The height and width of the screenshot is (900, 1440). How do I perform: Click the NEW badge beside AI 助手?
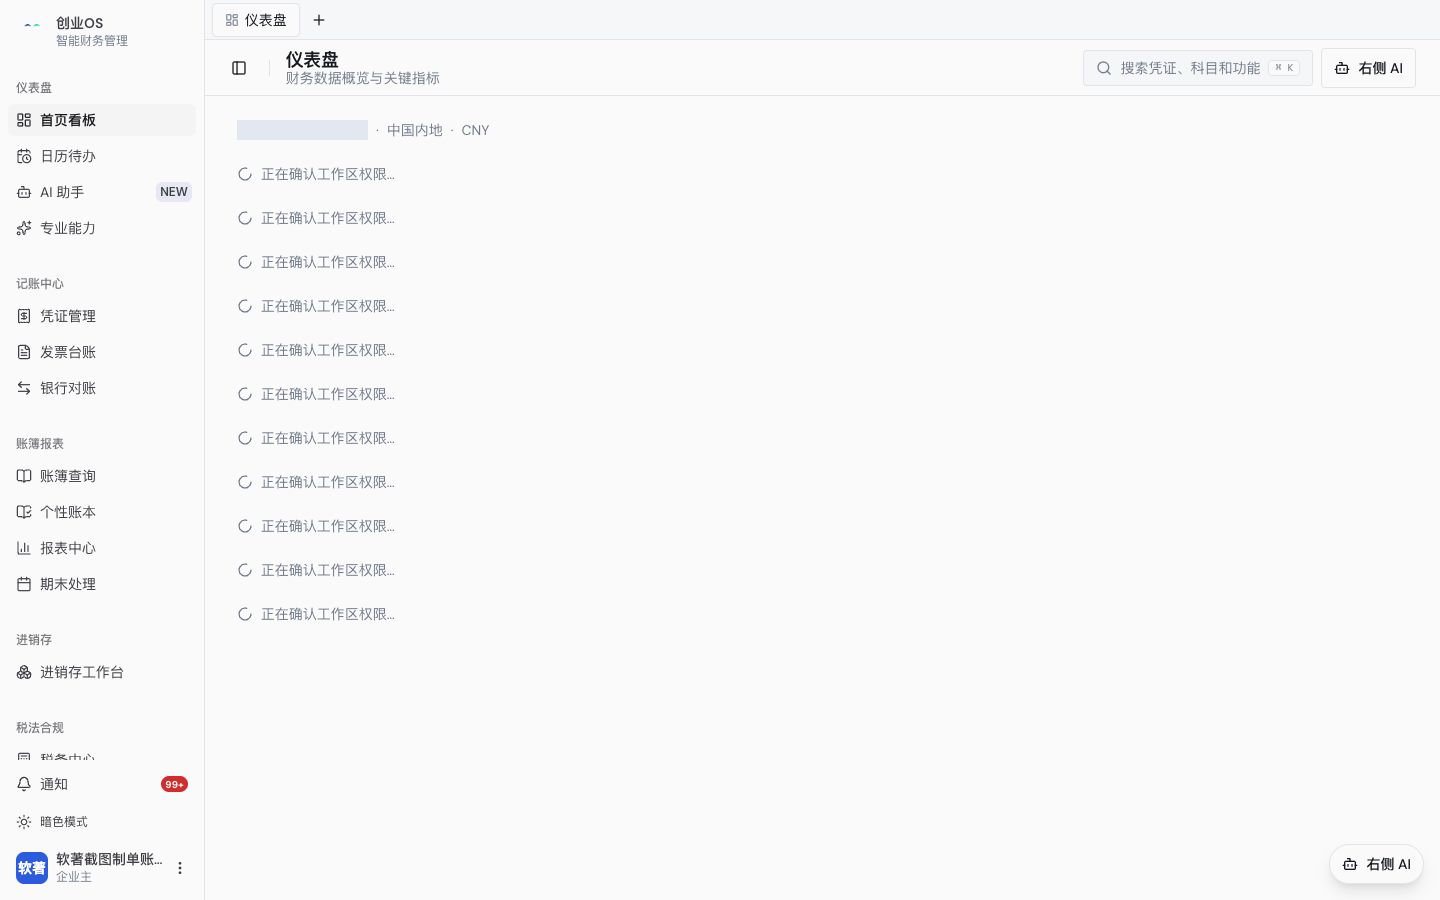pyautogui.click(x=174, y=192)
